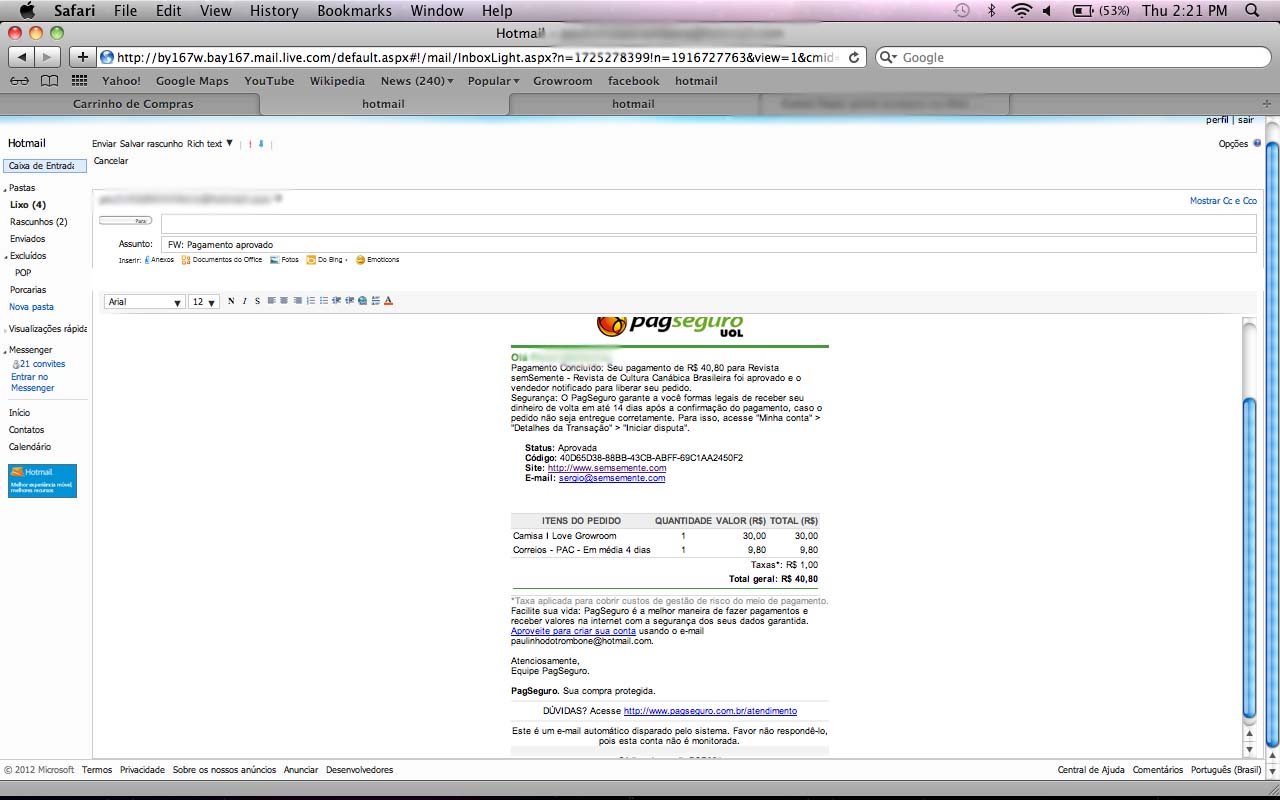Open the Window menu

pyautogui.click(x=437, y=10)
